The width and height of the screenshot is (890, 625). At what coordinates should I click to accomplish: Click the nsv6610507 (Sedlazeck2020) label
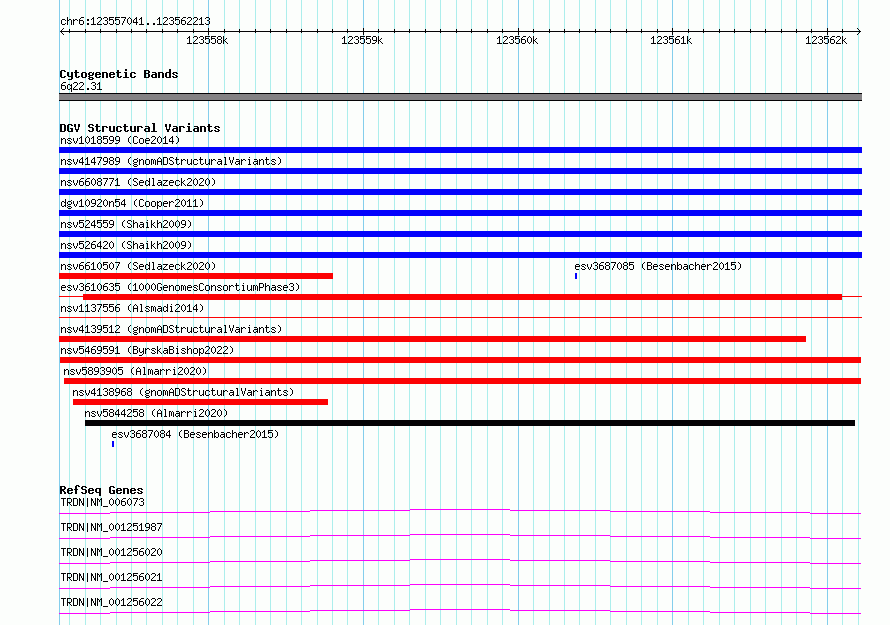(x=138, y=266)
